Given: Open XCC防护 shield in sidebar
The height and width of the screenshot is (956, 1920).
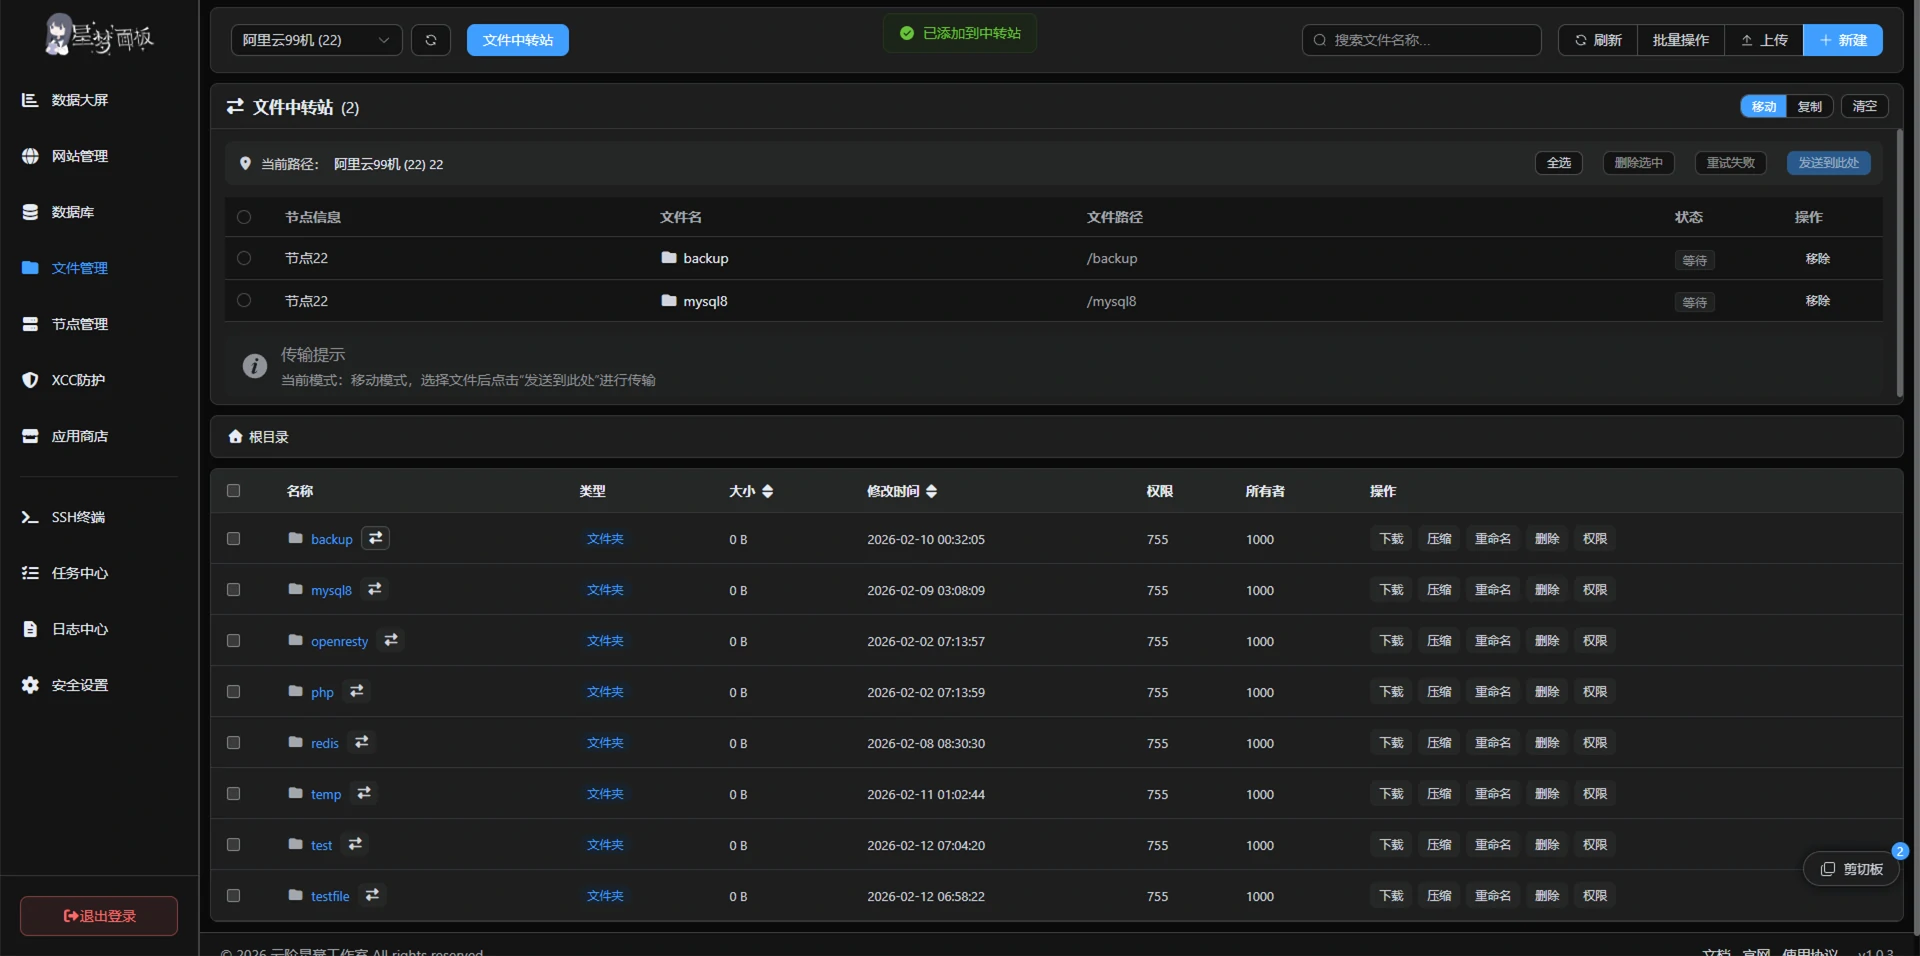Looking at the screenshot, I should [x=78, y=380].
